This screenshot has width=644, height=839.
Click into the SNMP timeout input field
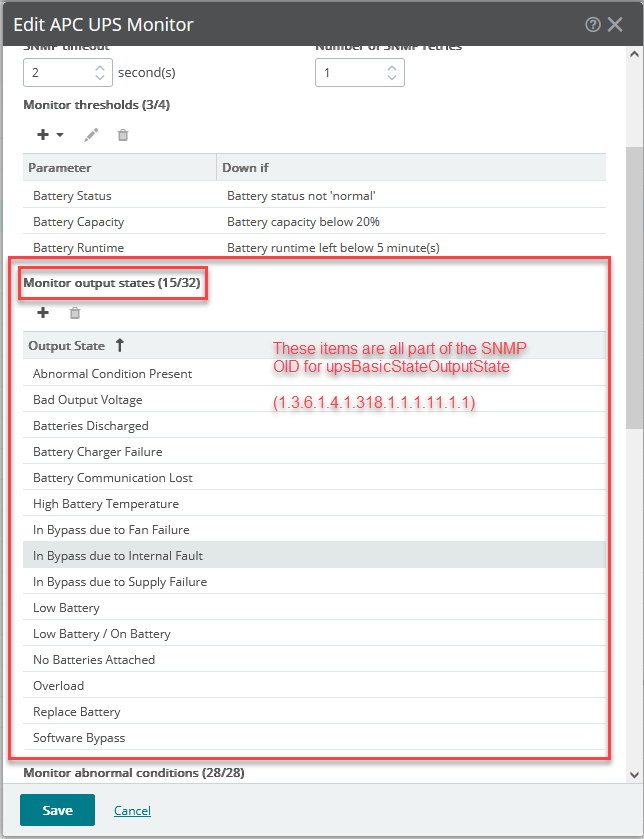pos(55,73)
